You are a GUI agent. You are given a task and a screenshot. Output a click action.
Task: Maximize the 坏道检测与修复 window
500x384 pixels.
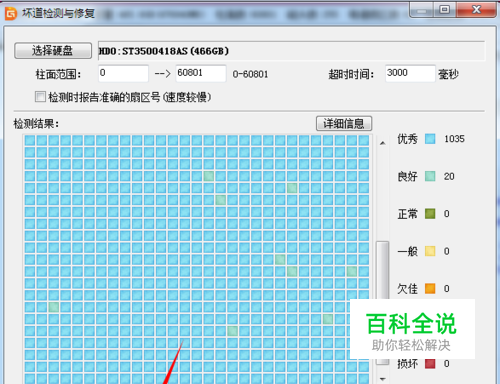tap(444, 10)
